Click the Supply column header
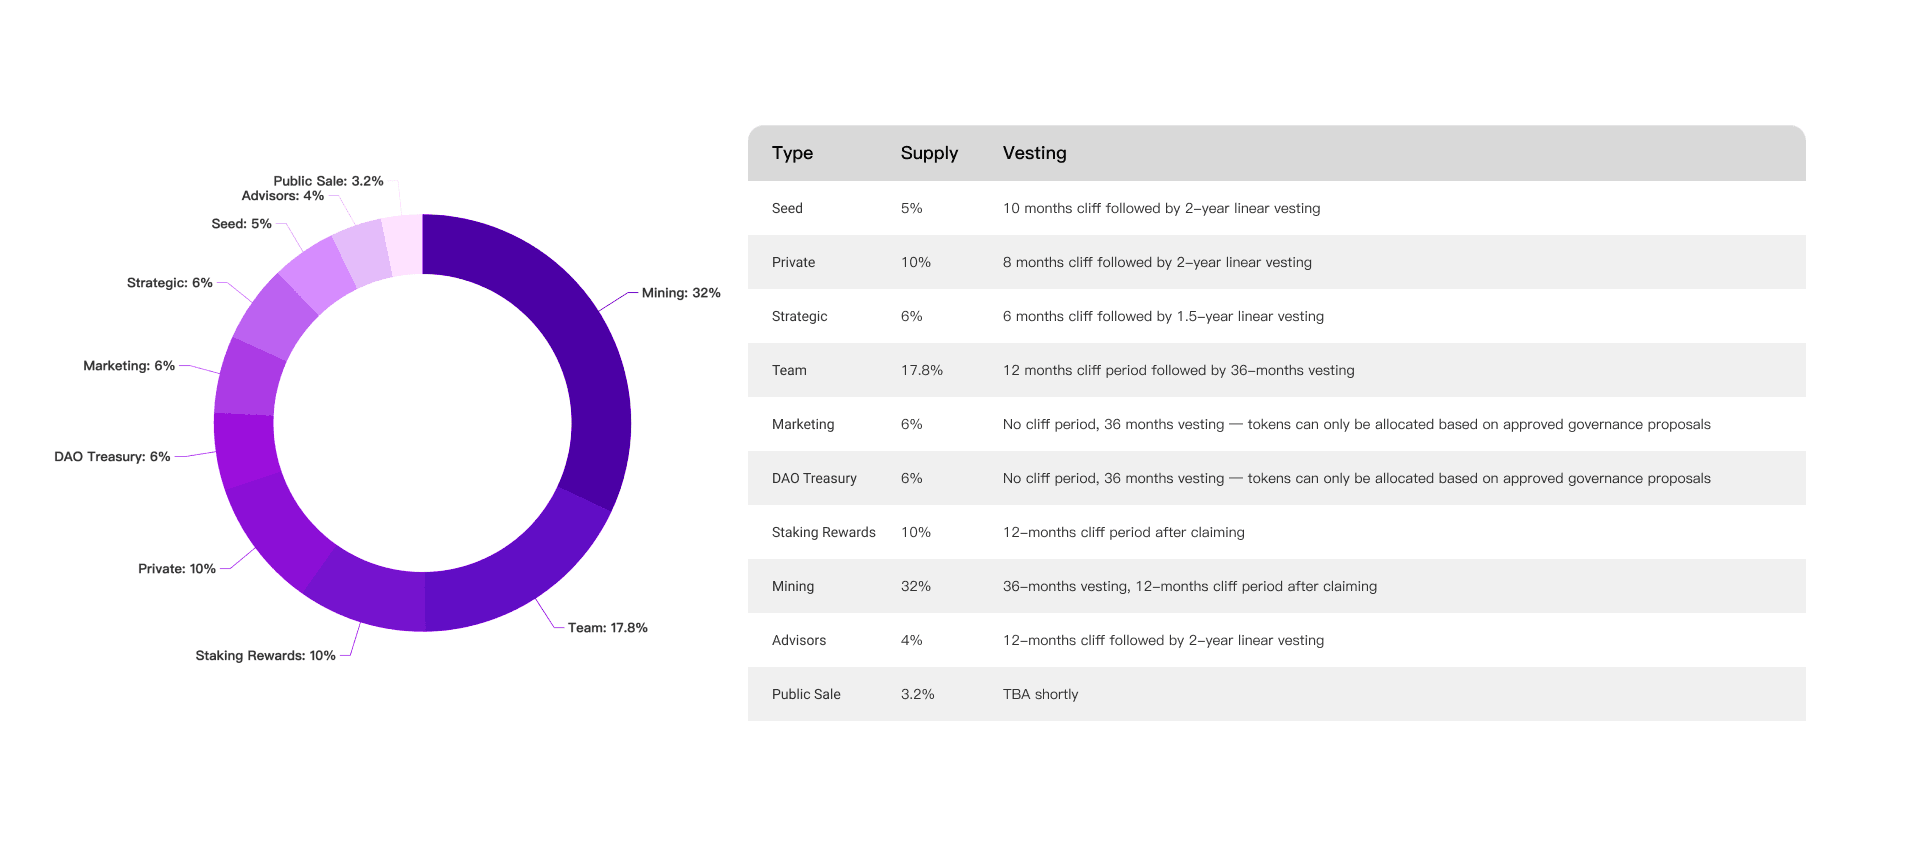The image size is (1931, 845). coord(929,153)
